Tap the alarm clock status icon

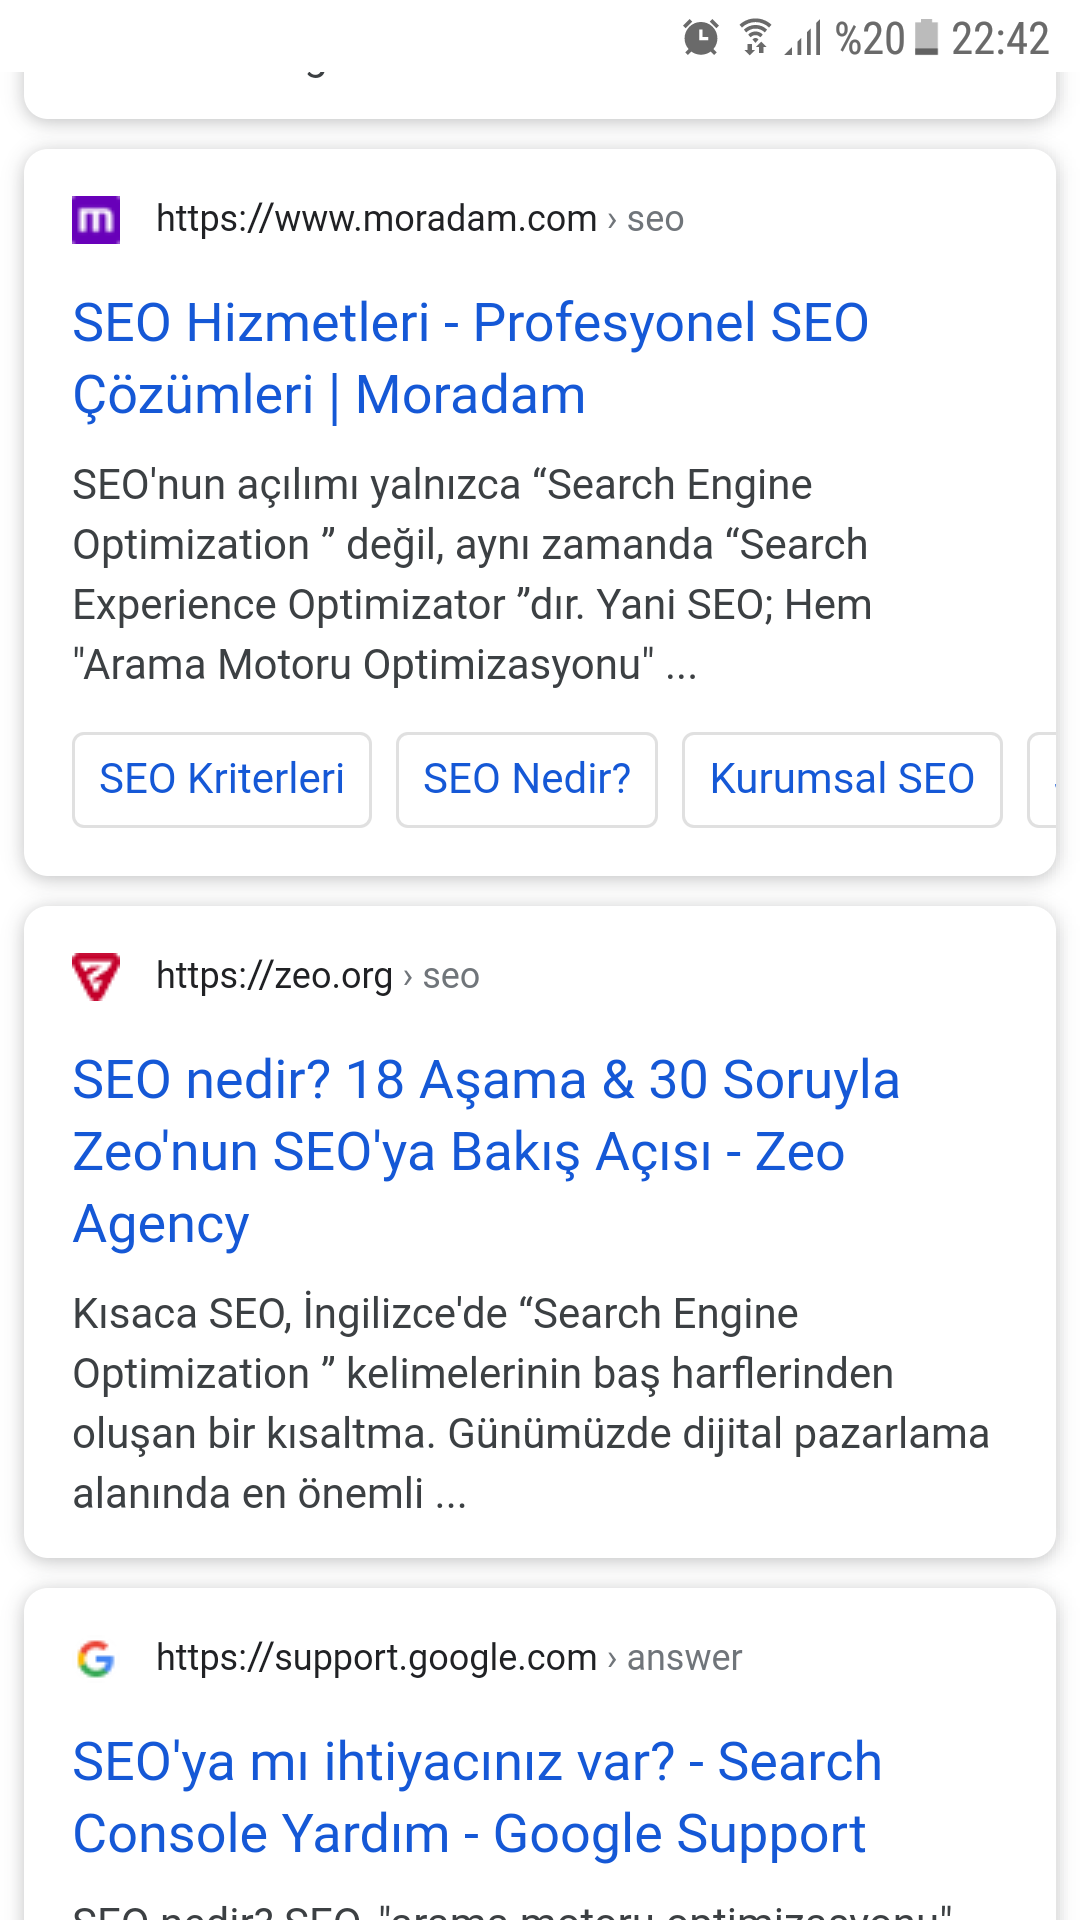(701, 38)
